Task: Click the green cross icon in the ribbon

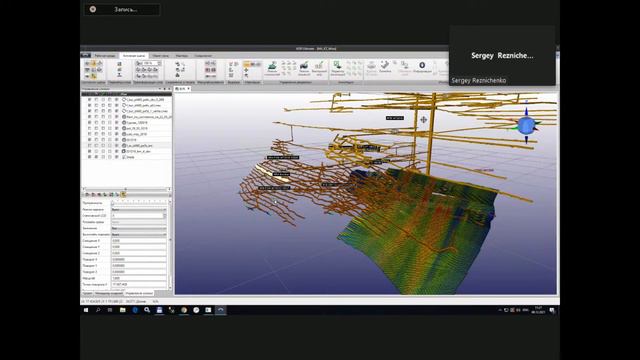Action: (246, 70)
